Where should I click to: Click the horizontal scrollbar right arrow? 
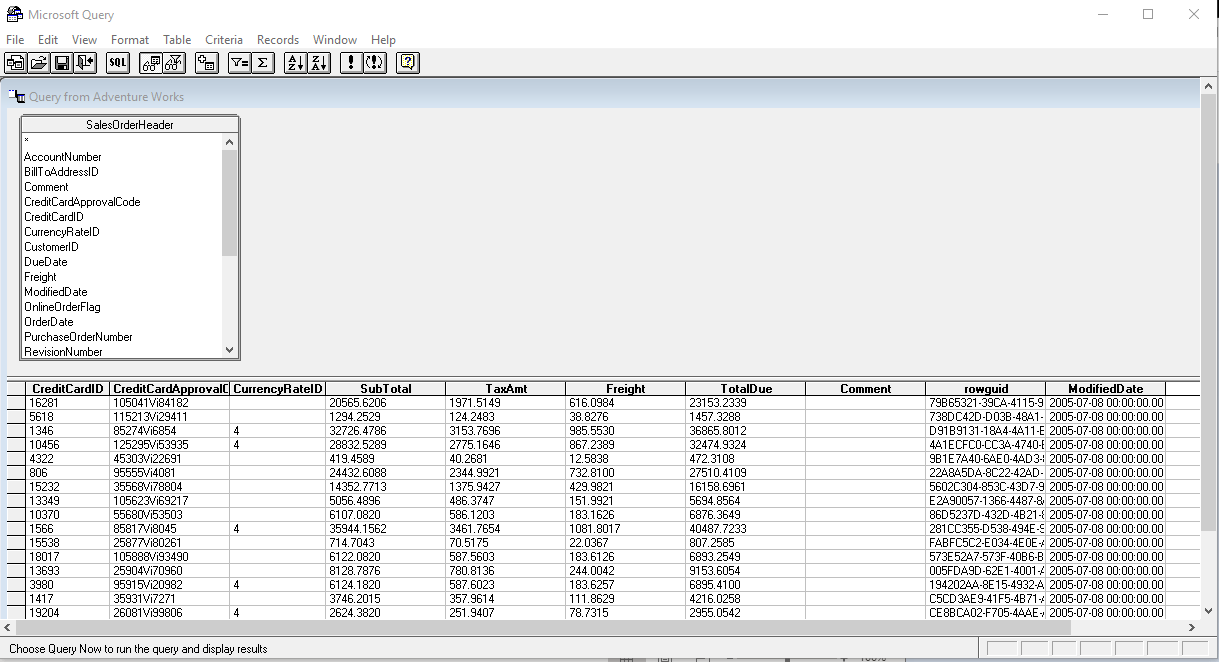1190,628
